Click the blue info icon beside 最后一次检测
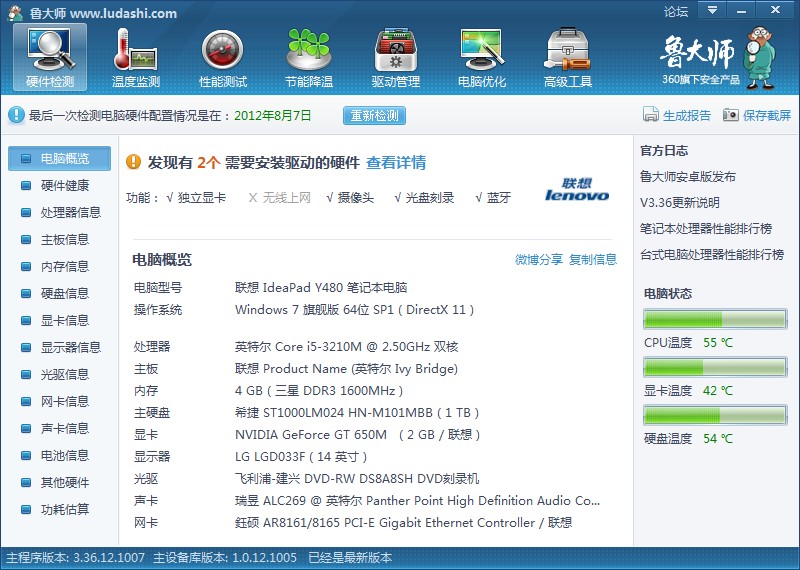Screen dimensions: 800x570 point(16,115)
